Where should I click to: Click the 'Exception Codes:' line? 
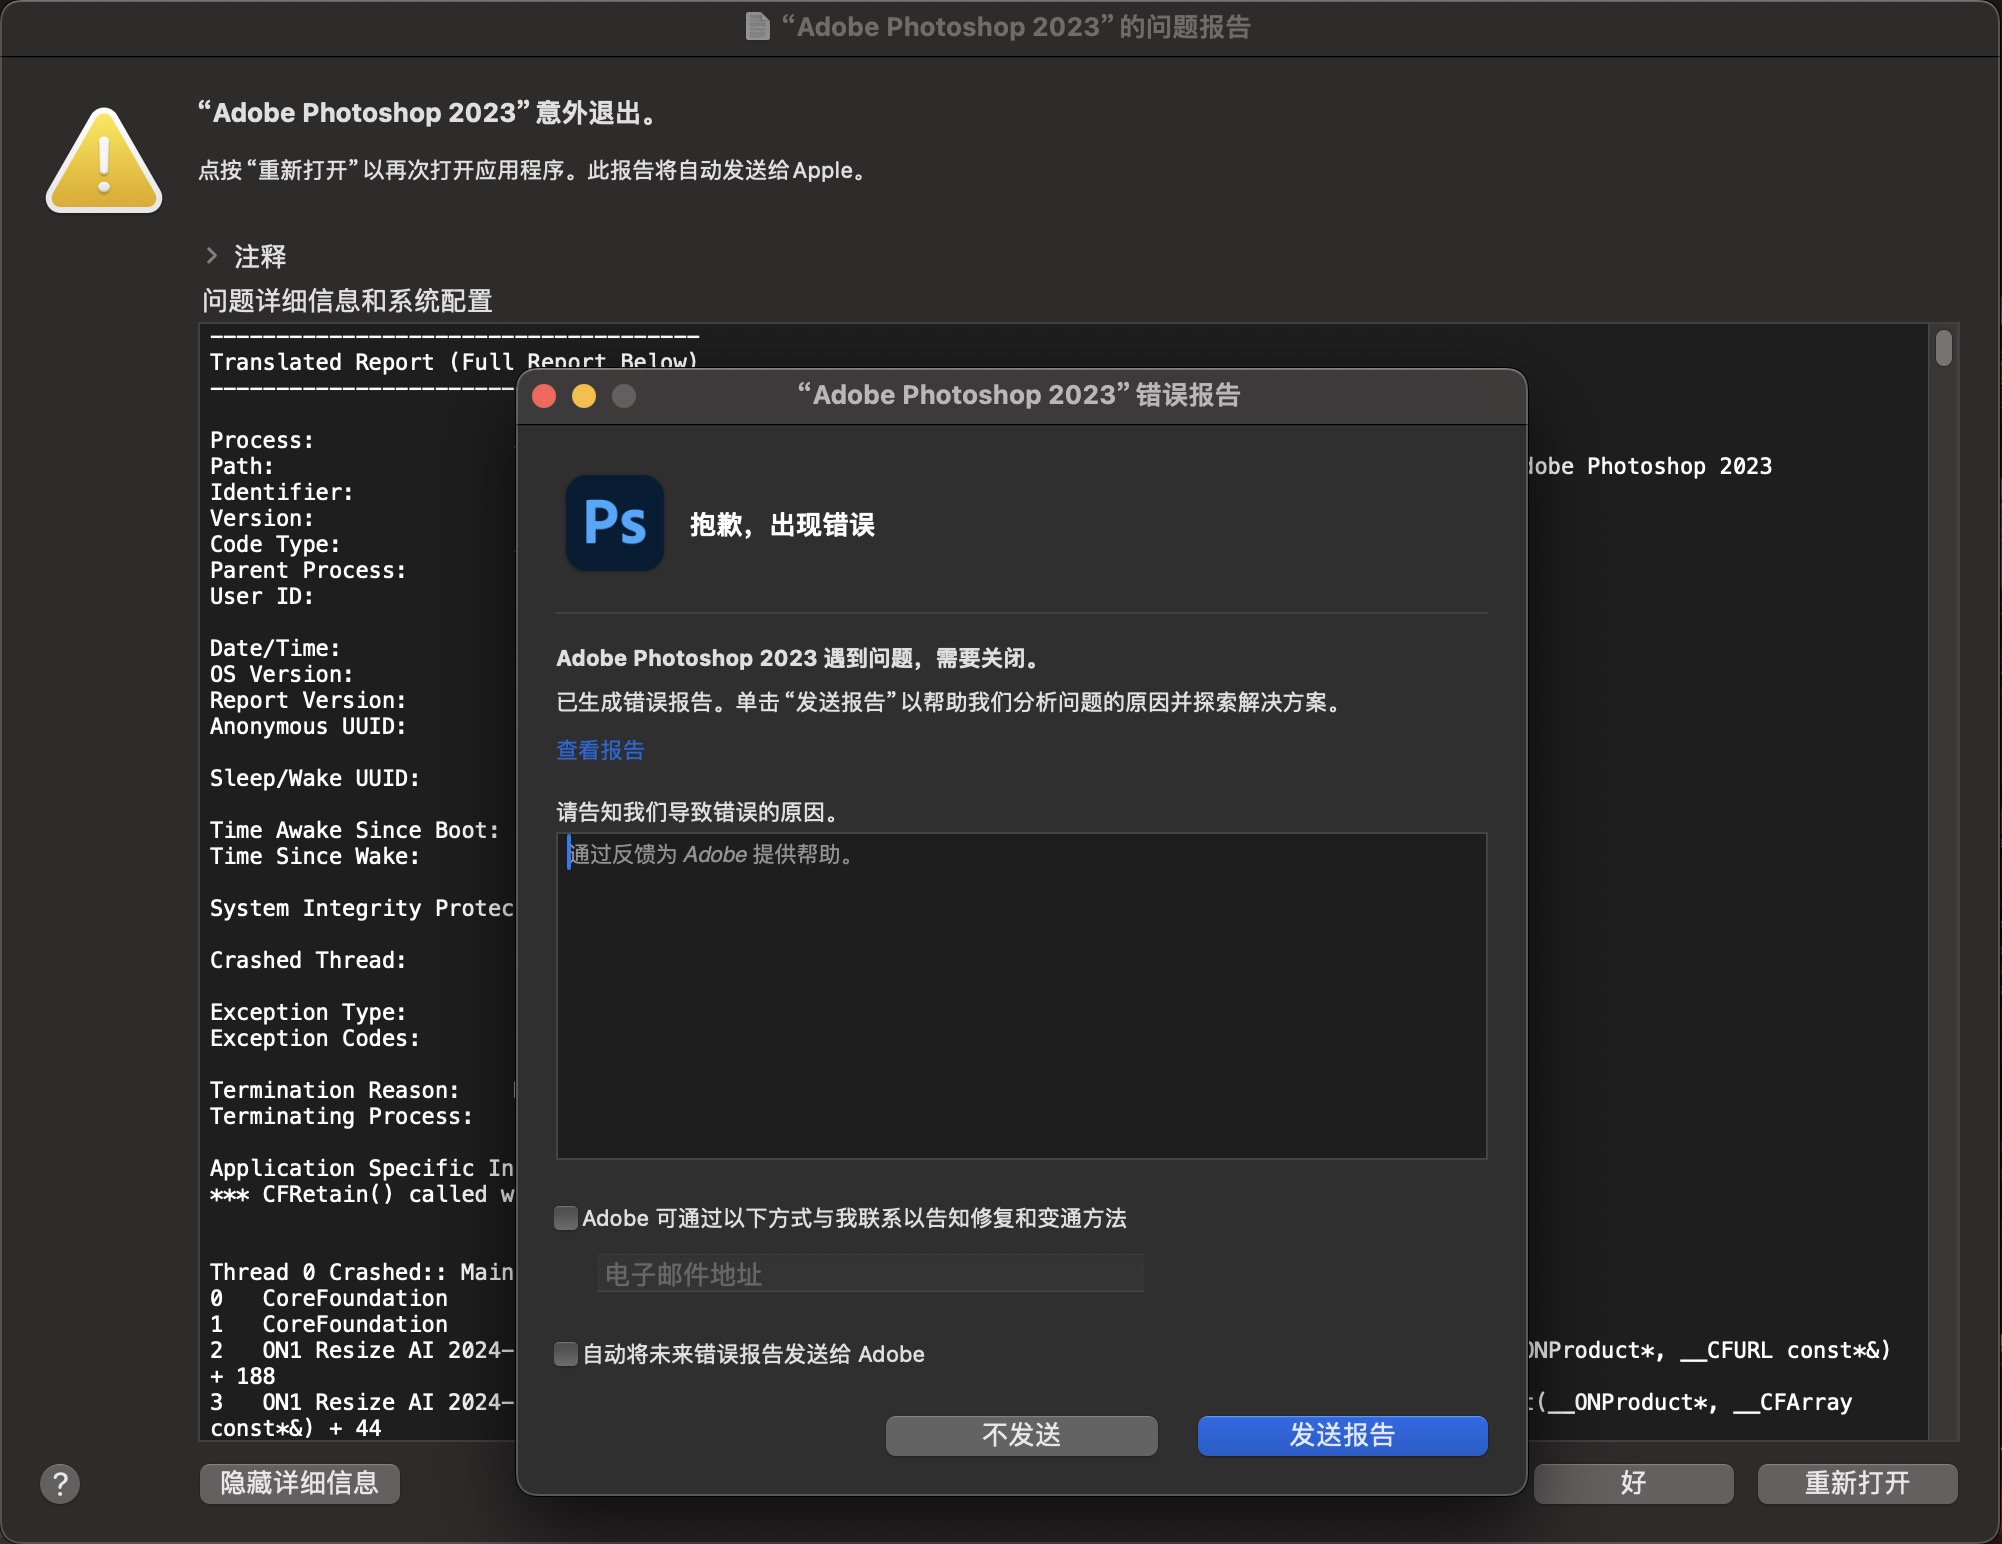[x=314, y=1038]
